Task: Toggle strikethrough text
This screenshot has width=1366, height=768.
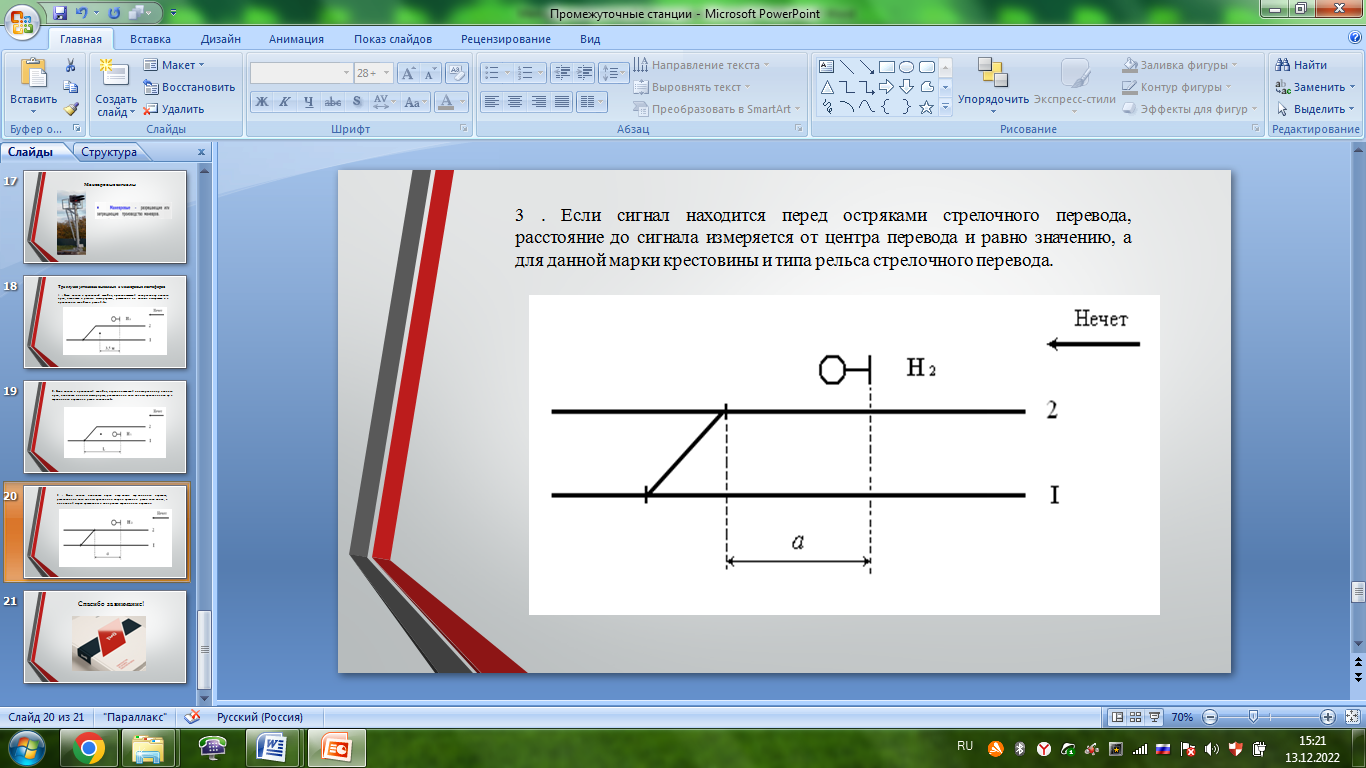Action: [332, 102]
